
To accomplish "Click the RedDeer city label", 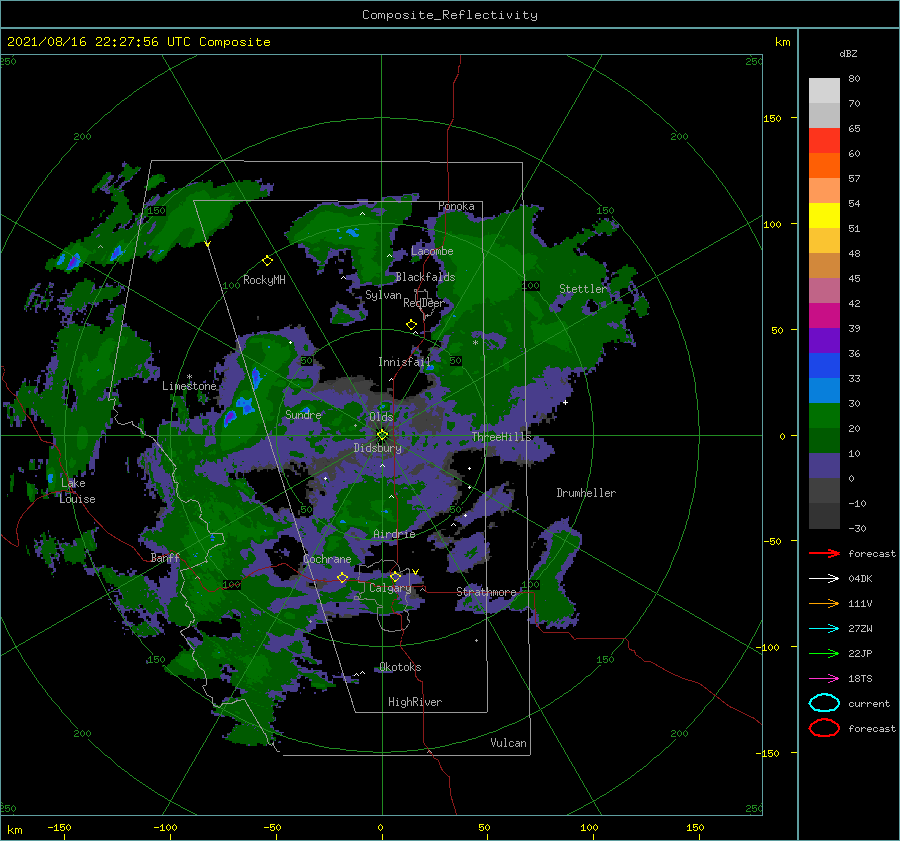I will pos(424,303).
